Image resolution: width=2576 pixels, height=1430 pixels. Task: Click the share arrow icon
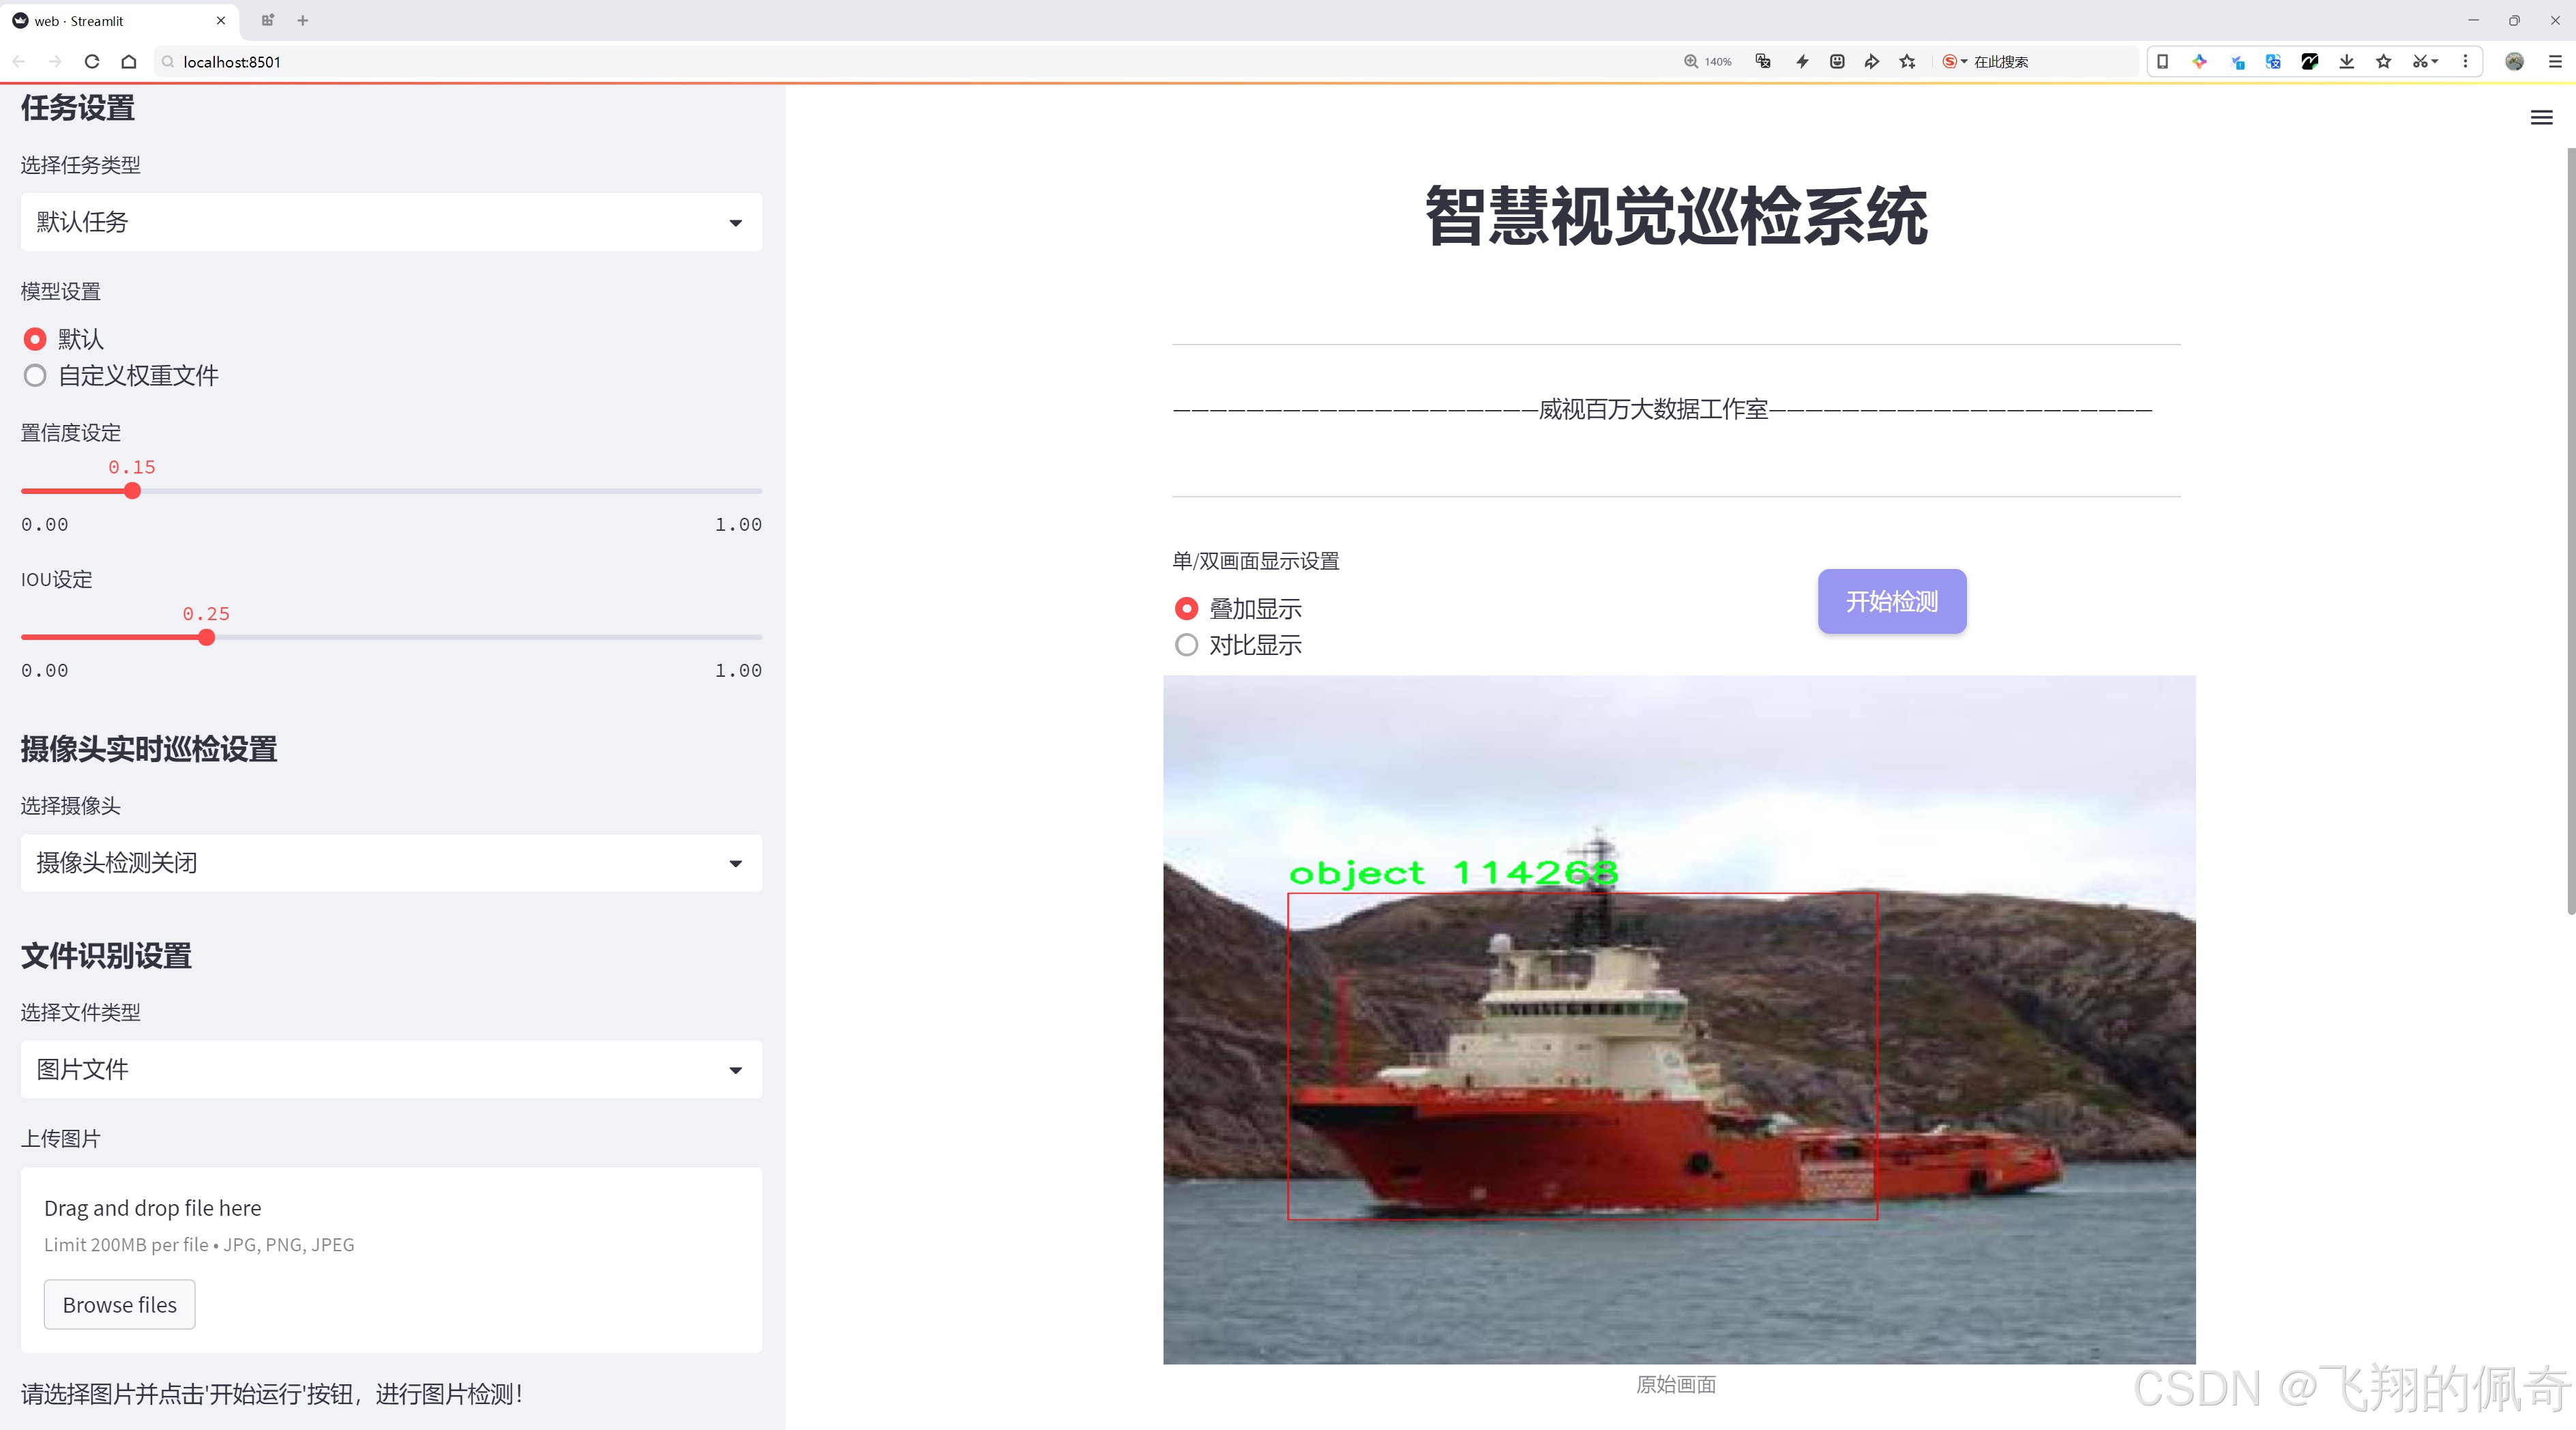point(1871,62)
